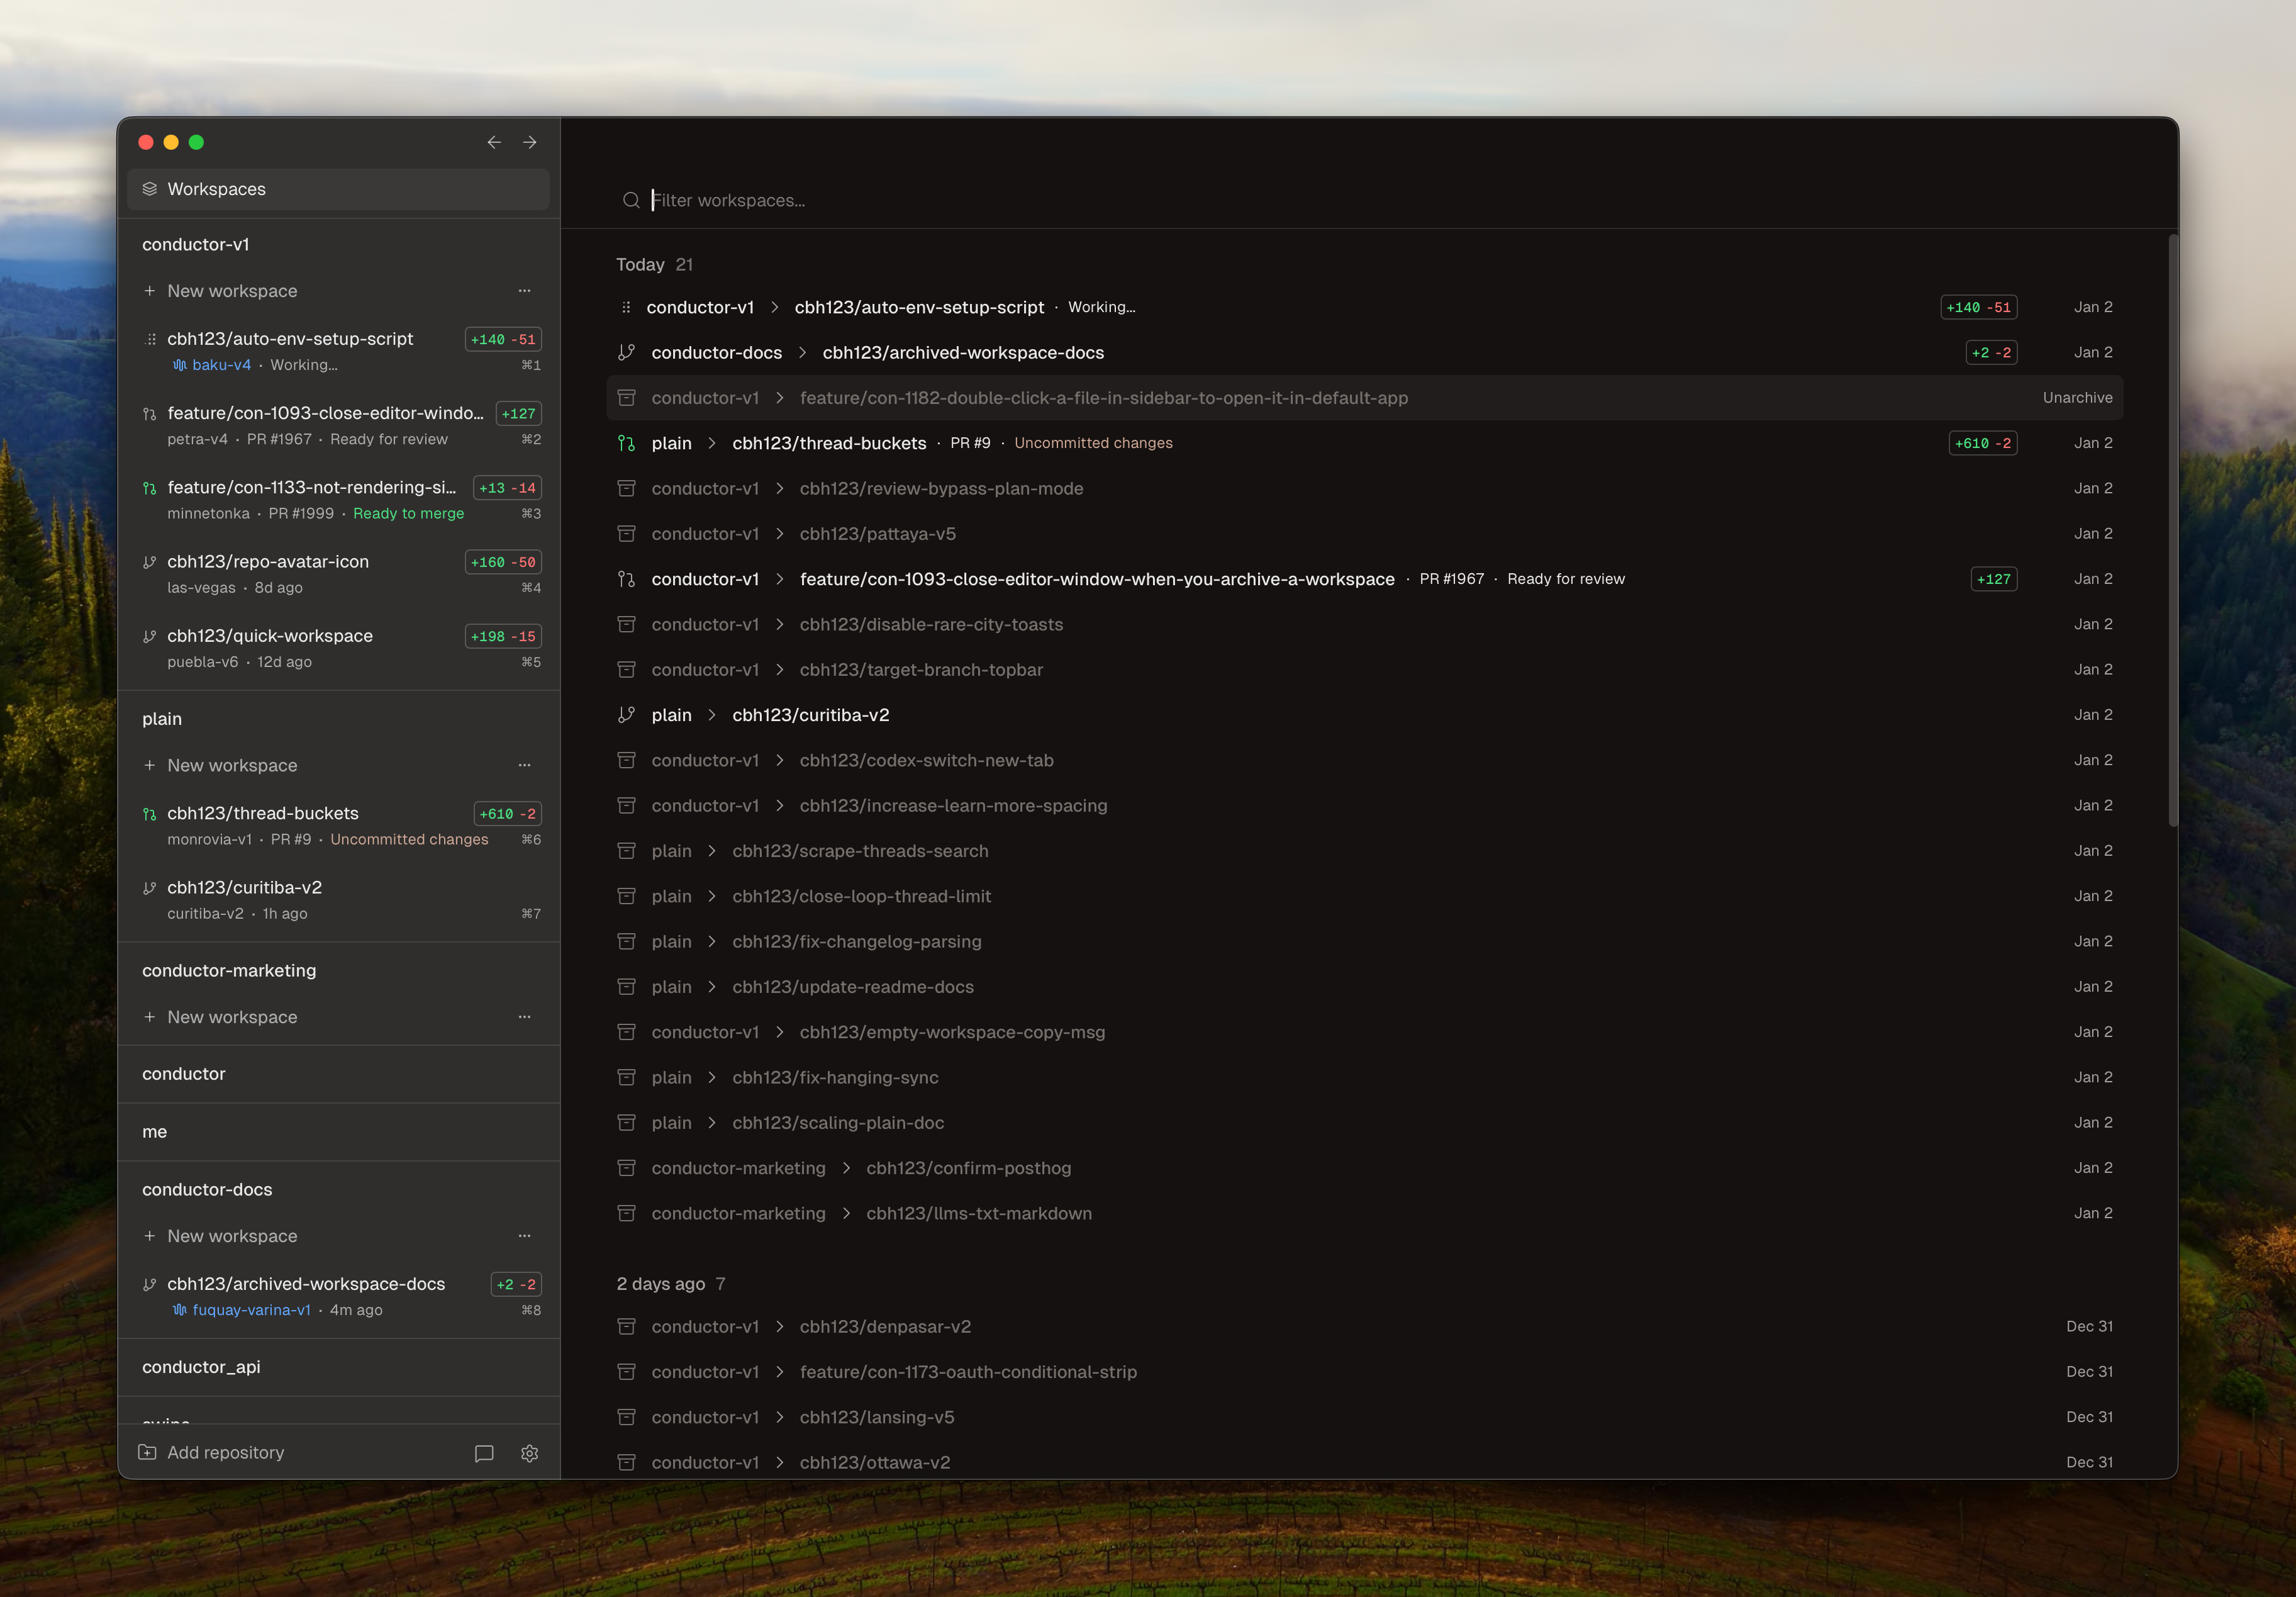Click the forward navigation arrow

tap(529, 142)
